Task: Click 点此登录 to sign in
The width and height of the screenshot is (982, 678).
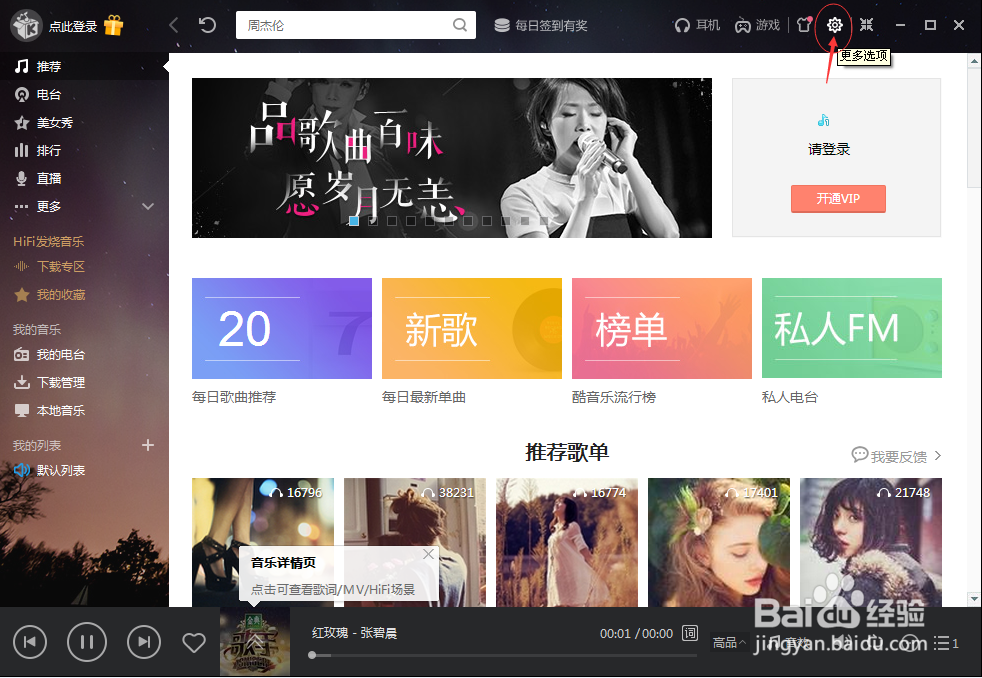Action: [x=73, y=26]
